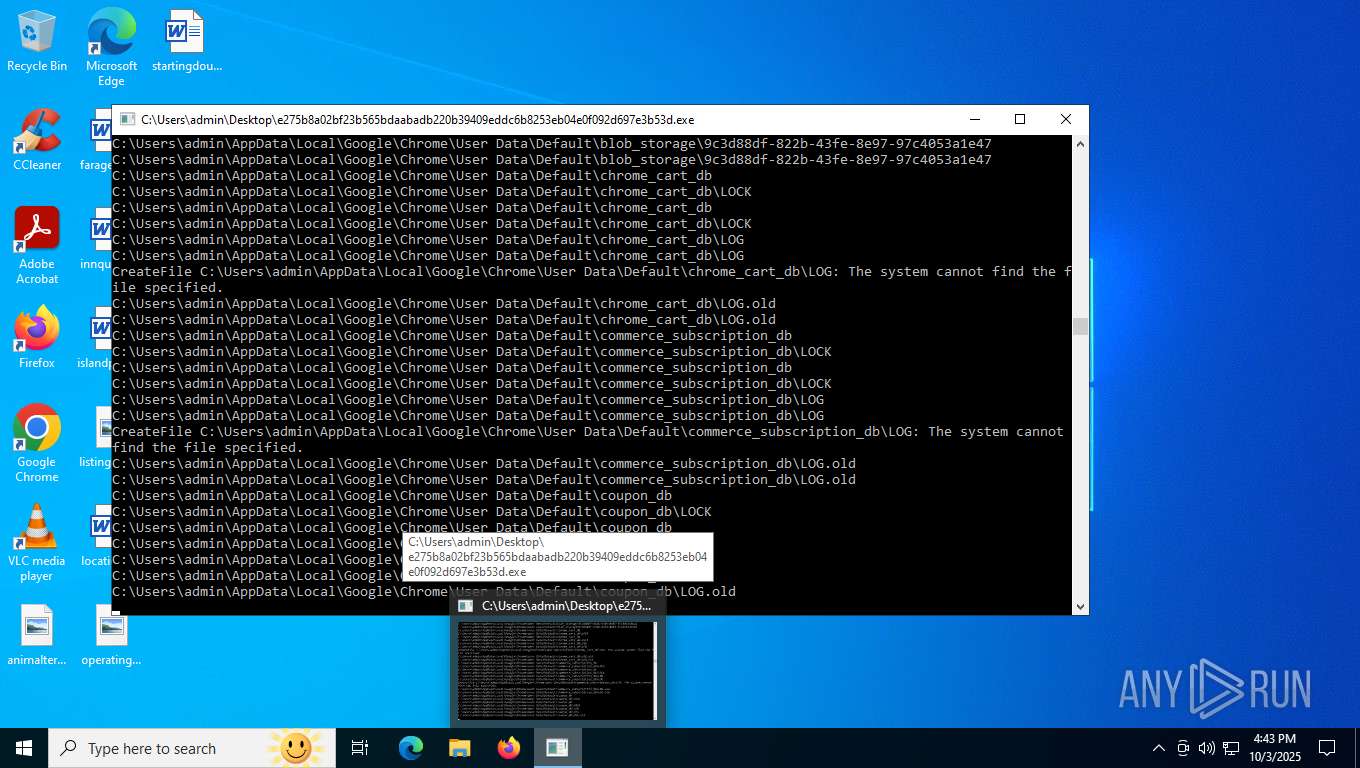Open the animalter... image file icon
Image resolution: width=1360 pixels, height=768 pixels.
(x=37, y=636)
